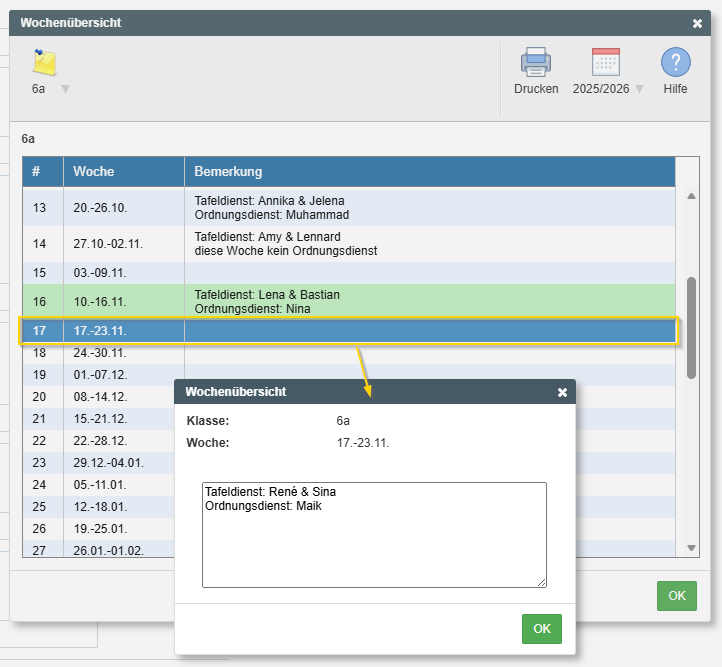Image resolution: width=722 pixels, height=667 pixels.
Task: Click the yellow sticky note class icon
Action: [44, 63]
